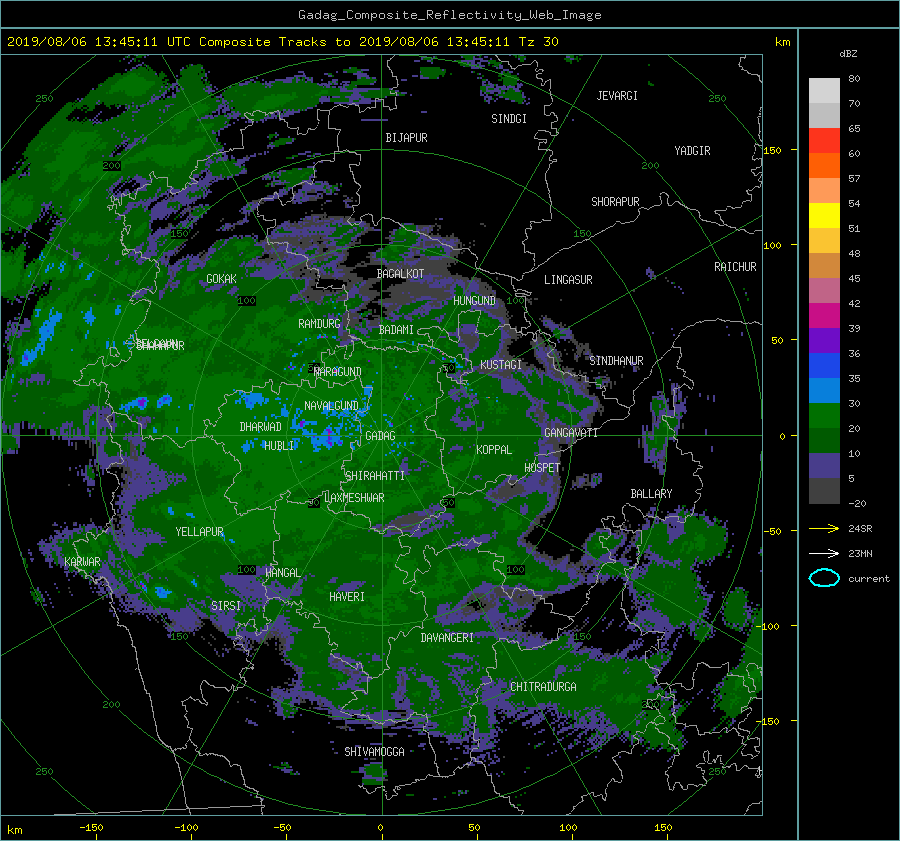Click the RAMDURG city label
900x841 pixels.
point(319,324)
